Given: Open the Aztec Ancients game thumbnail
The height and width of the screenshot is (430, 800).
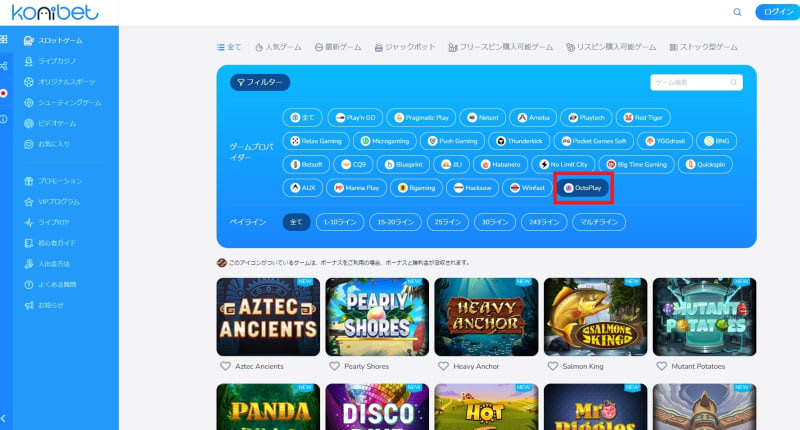Looking at the screenshot, I should point(268,317).
